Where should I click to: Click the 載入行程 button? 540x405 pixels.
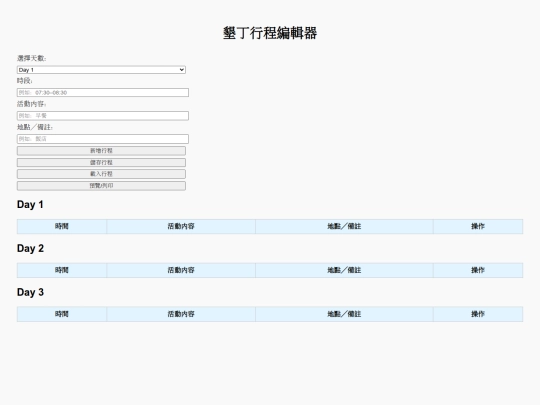pyautogui.click(x=101, y=174)
